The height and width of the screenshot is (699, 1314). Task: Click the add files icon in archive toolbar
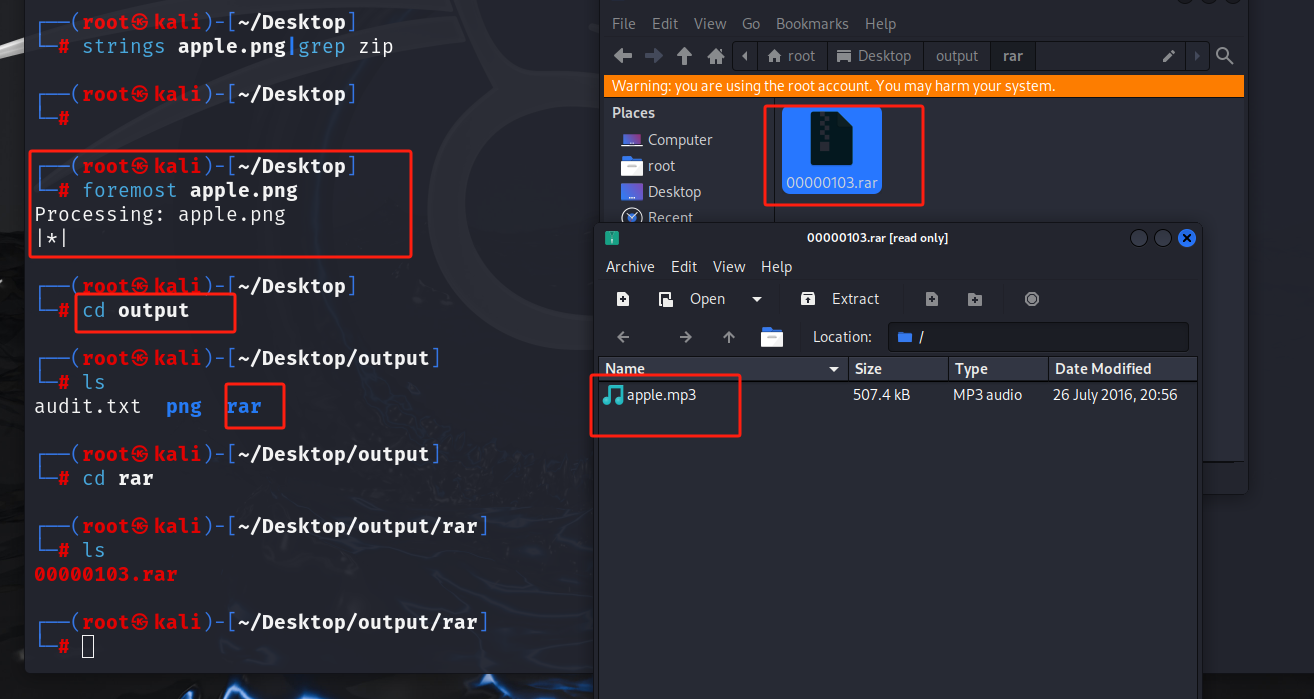(x=931, y=299)
